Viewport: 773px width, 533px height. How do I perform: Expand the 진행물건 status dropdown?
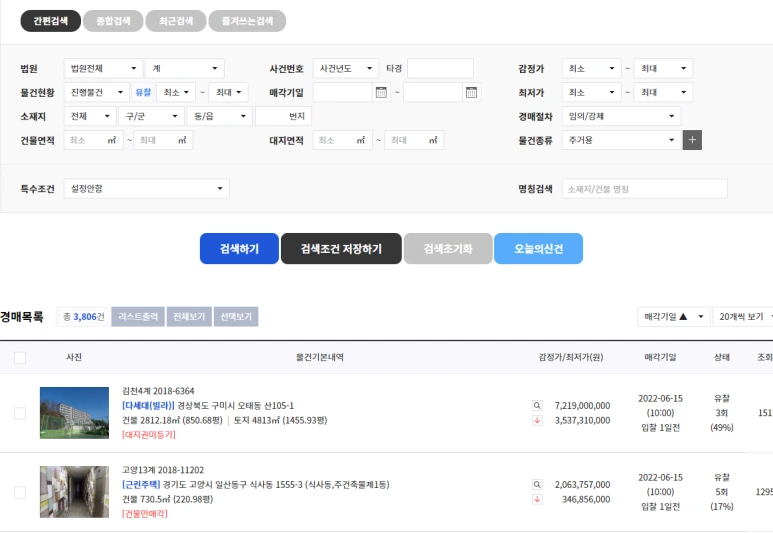(x=97, y=92)
